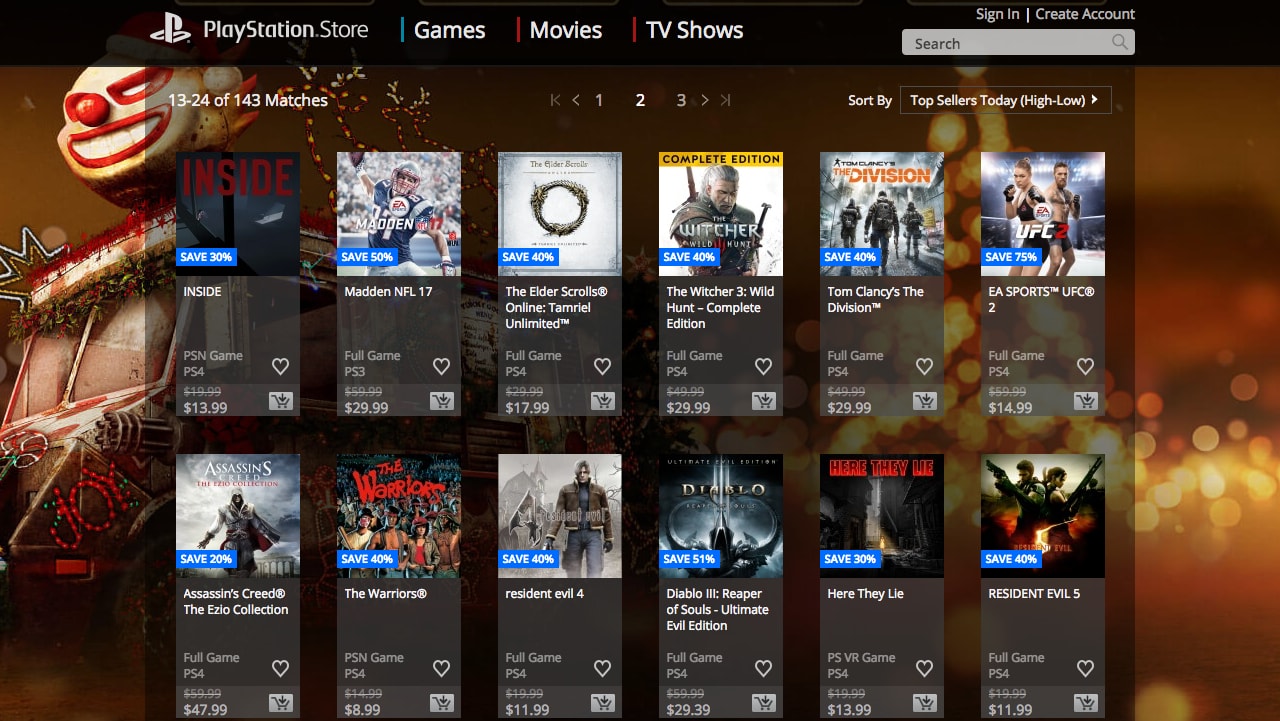Open Diablo III cover thumbnail

pos(721,516)
